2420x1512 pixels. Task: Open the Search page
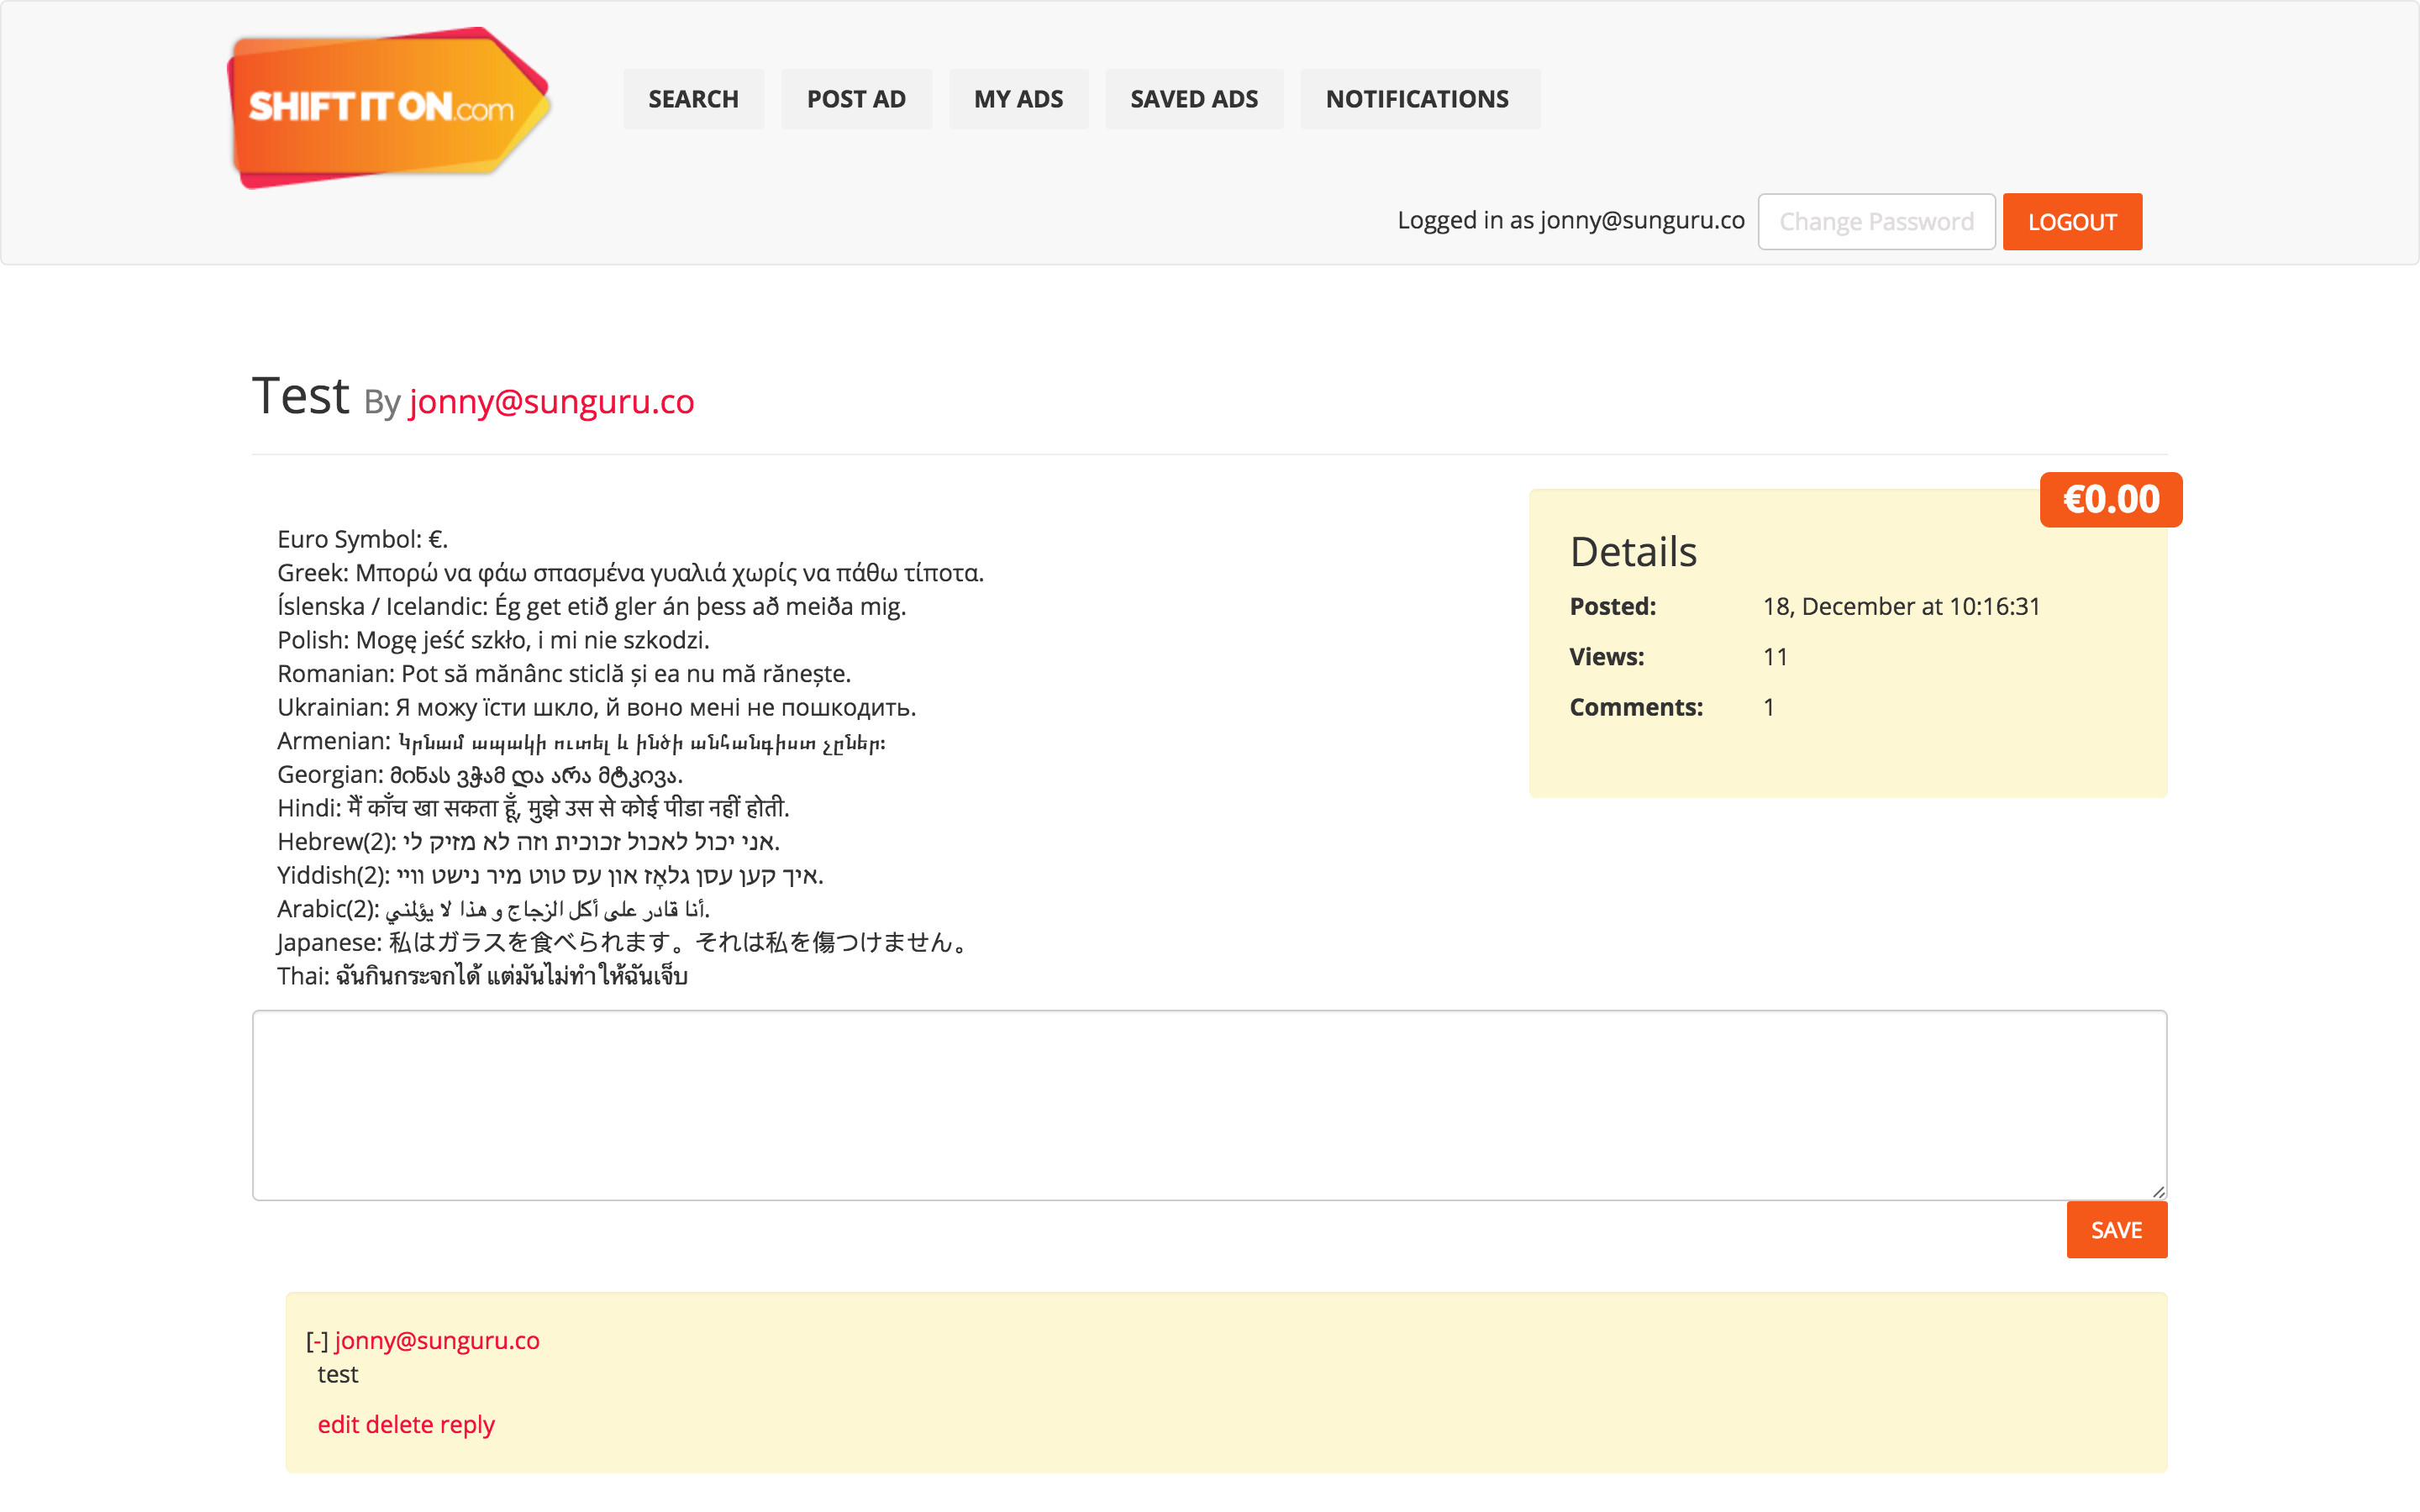click(x=693, y=99)
